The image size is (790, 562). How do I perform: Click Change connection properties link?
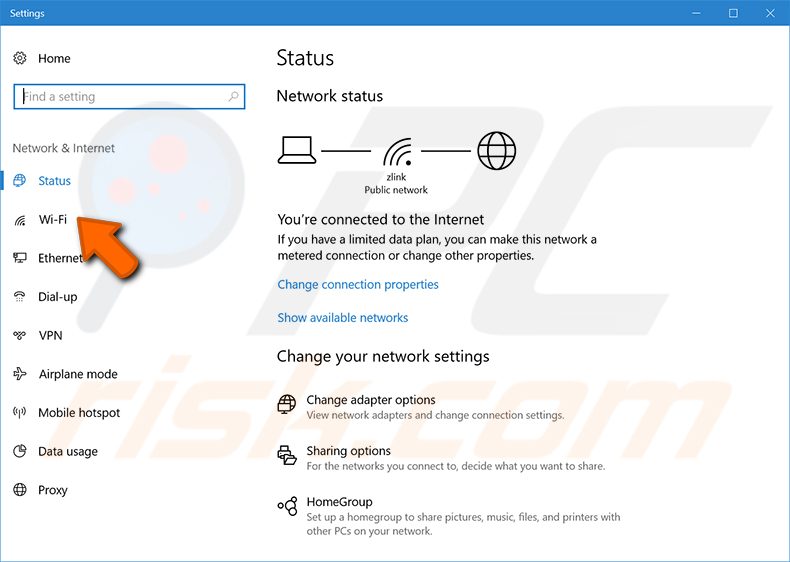point(358,285)
